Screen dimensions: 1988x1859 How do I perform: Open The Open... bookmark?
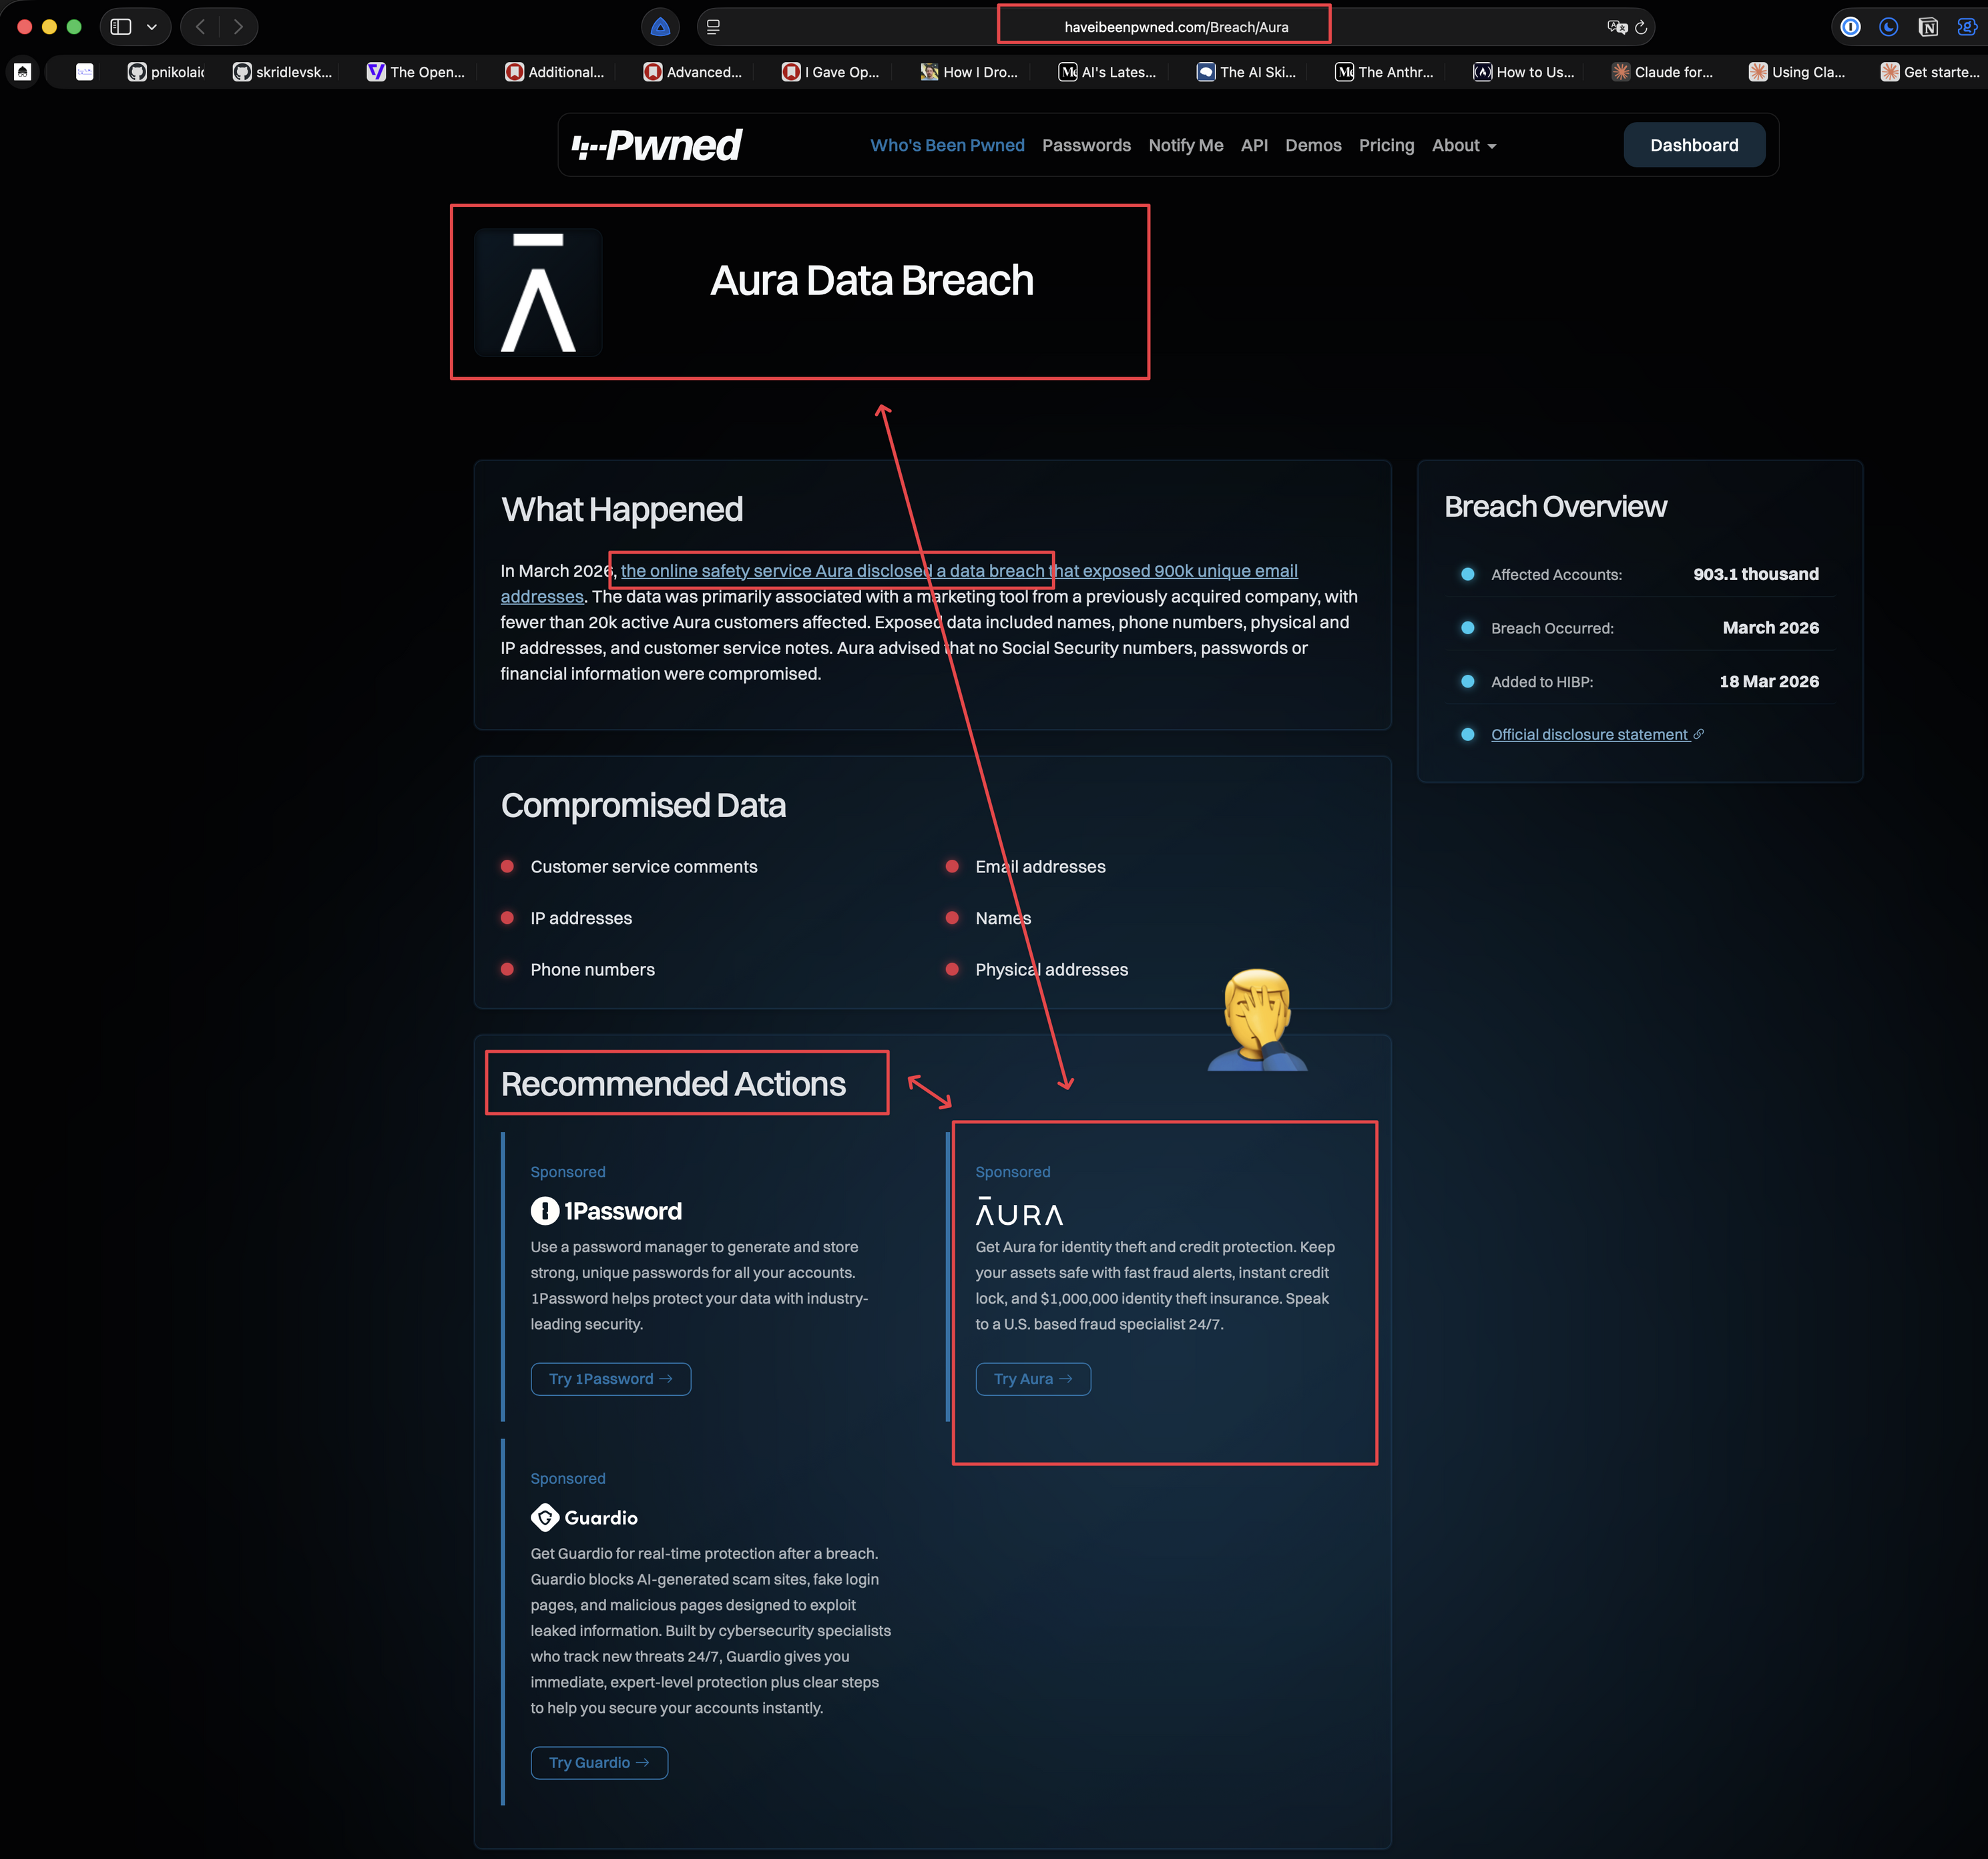(x=416, y=72)
